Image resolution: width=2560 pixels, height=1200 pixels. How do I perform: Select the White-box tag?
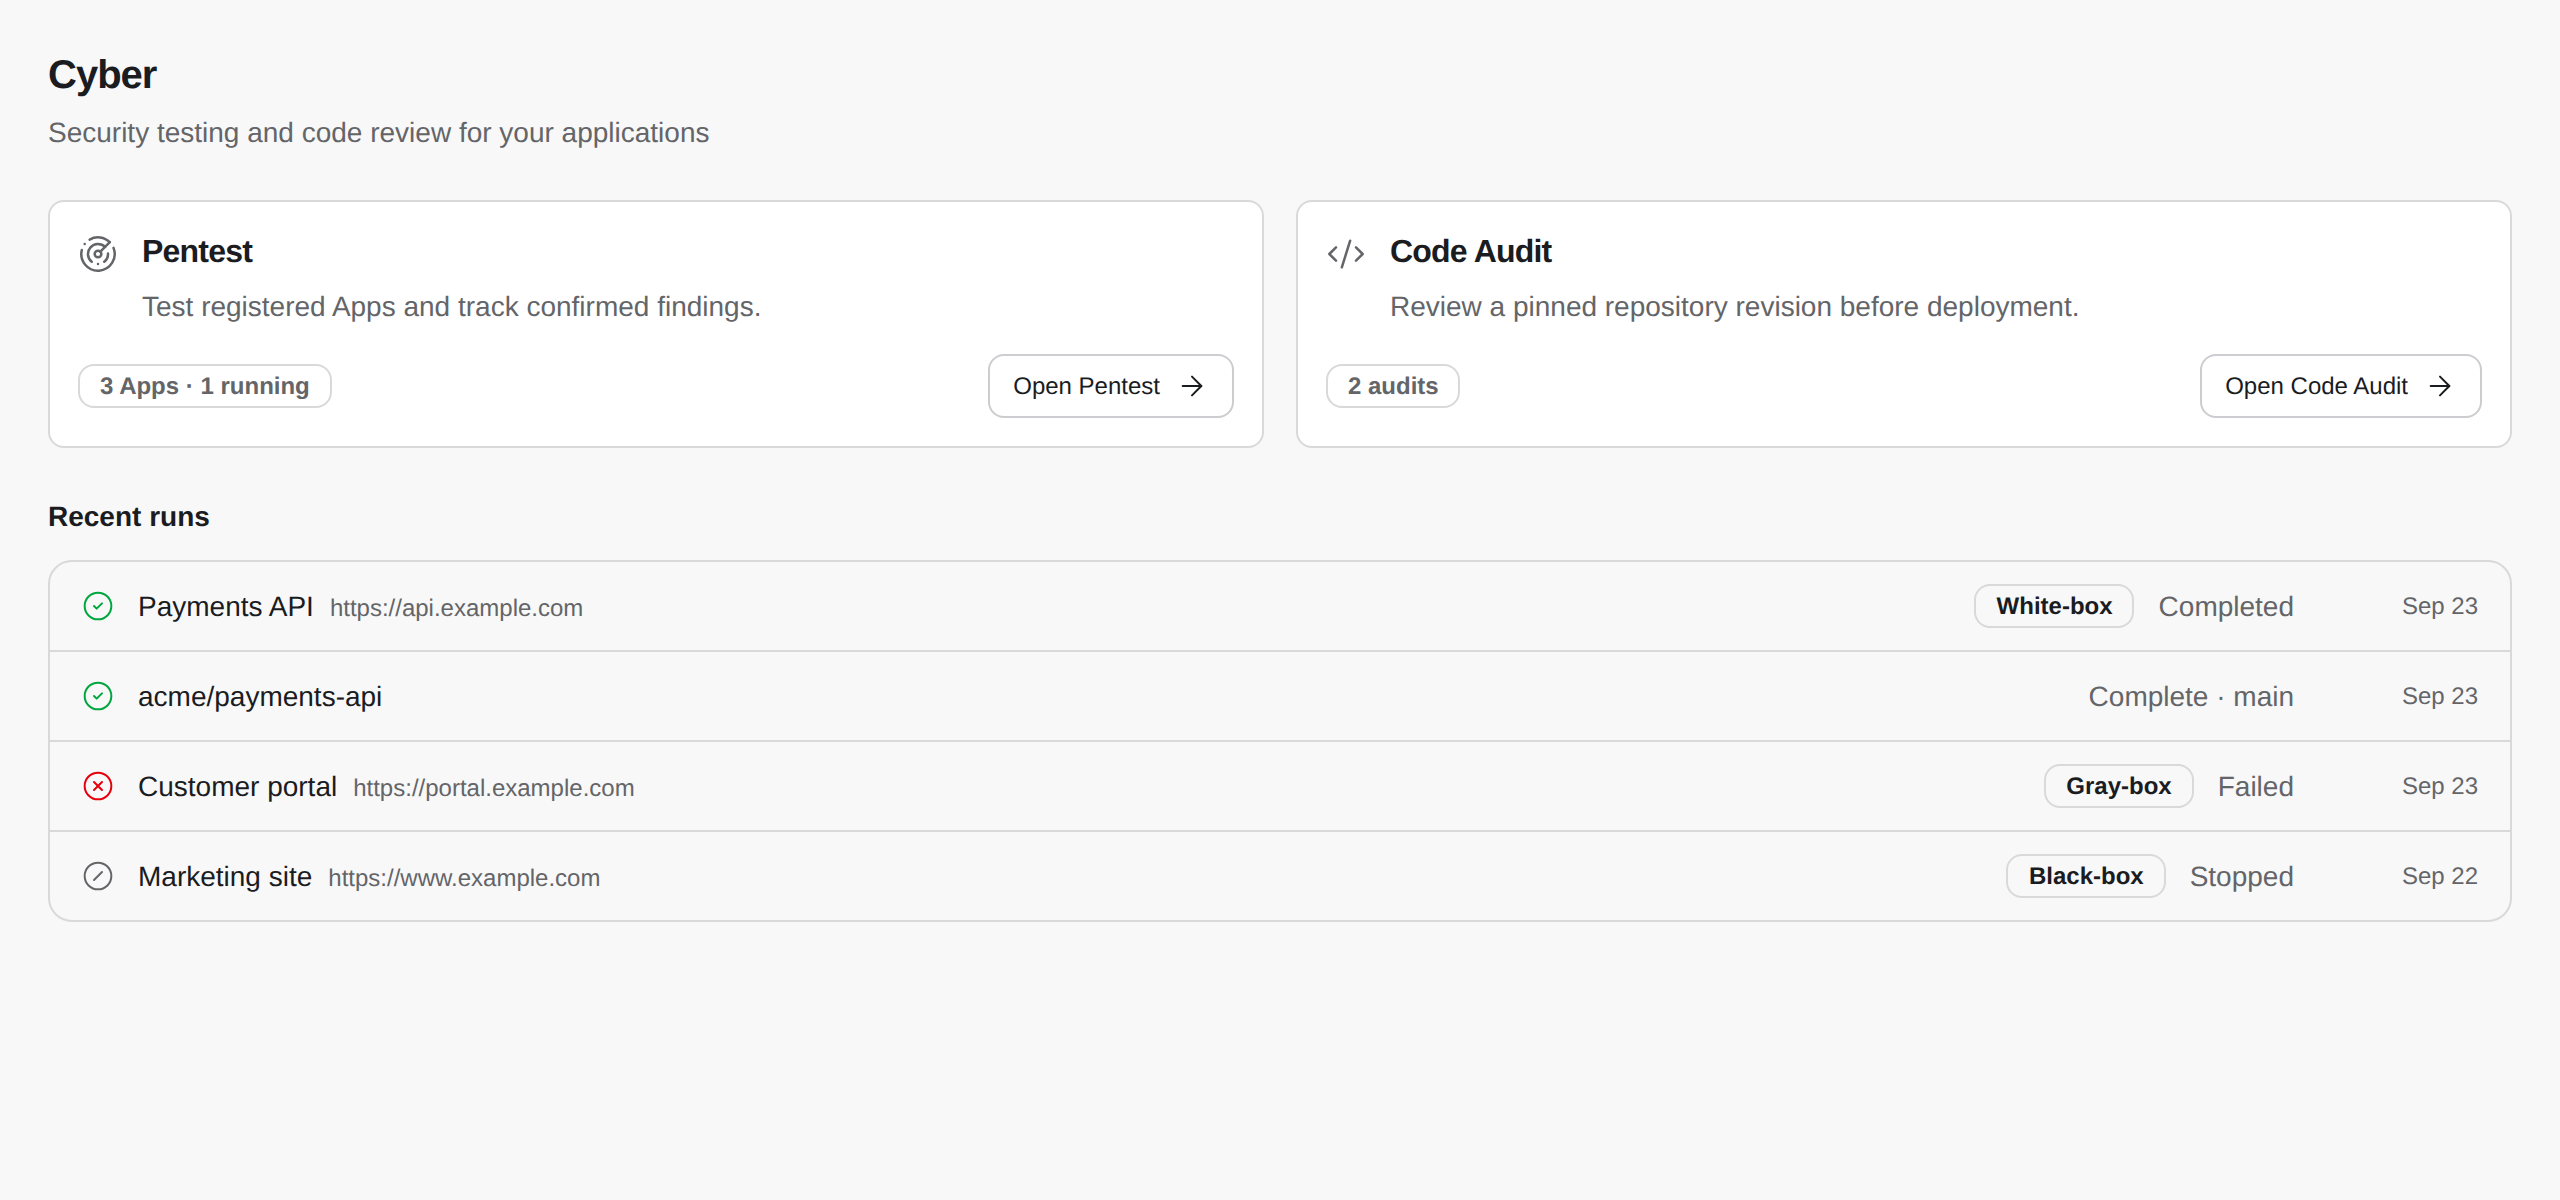pos(2054,606)
